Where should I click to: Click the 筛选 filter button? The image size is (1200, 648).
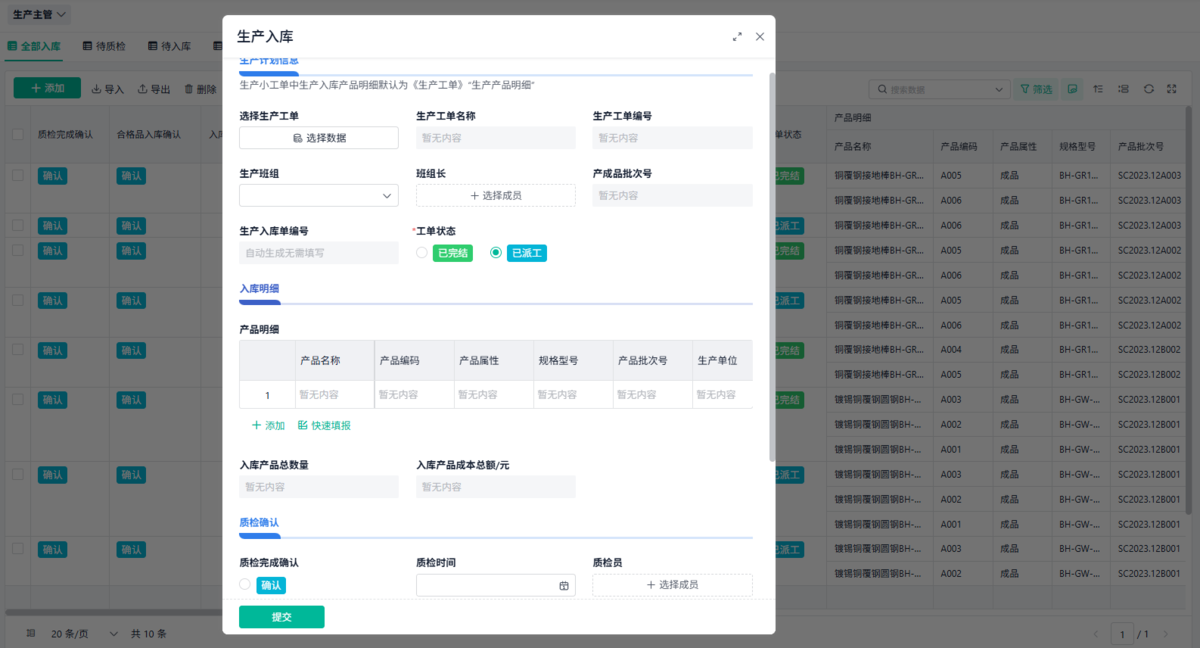[x=1036, y=89]
